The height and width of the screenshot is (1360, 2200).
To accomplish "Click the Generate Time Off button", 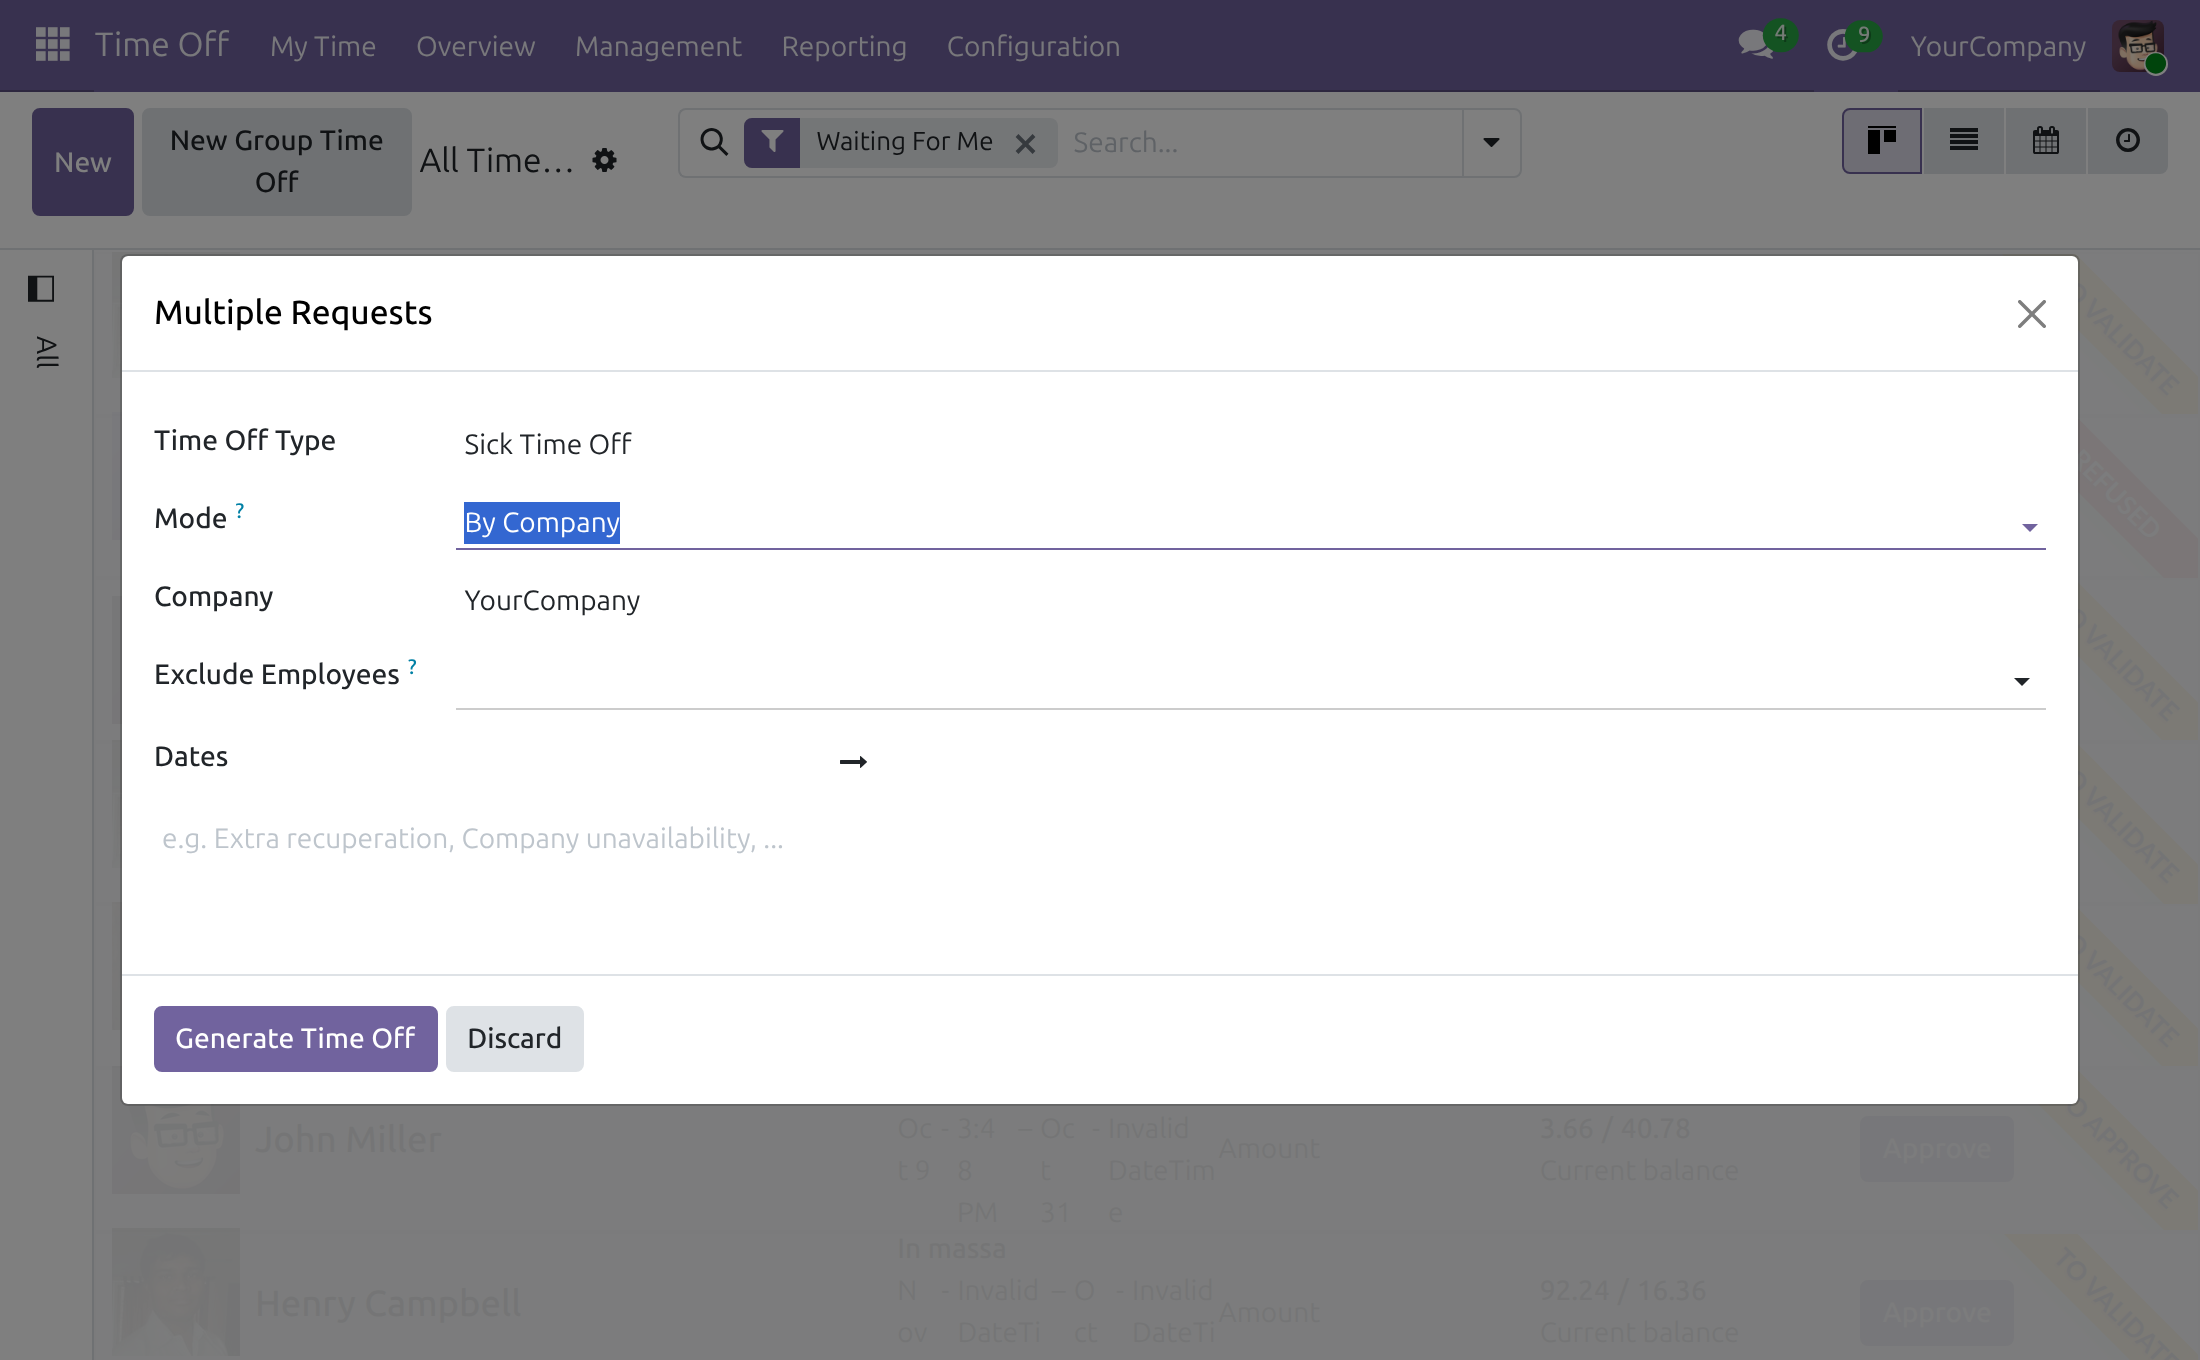I will pyautogui.click(x=295, y=1038).
